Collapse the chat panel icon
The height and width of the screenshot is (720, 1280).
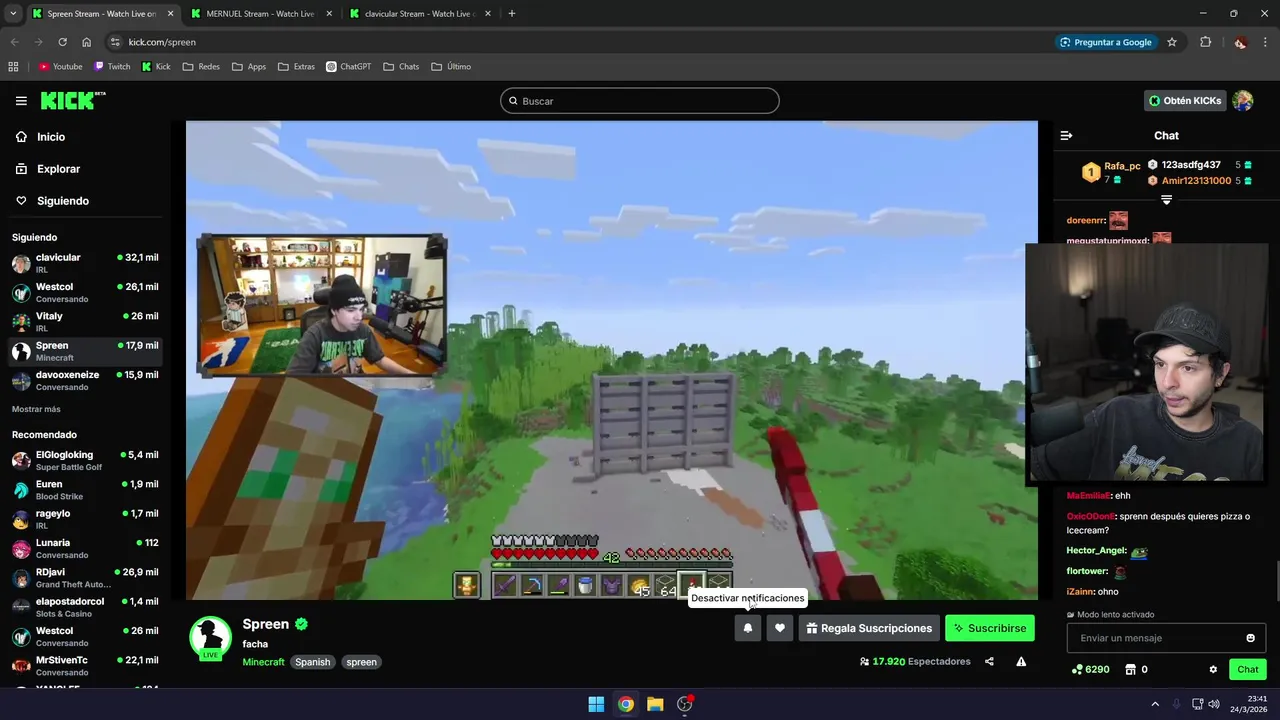click(x=1066, y=135)
